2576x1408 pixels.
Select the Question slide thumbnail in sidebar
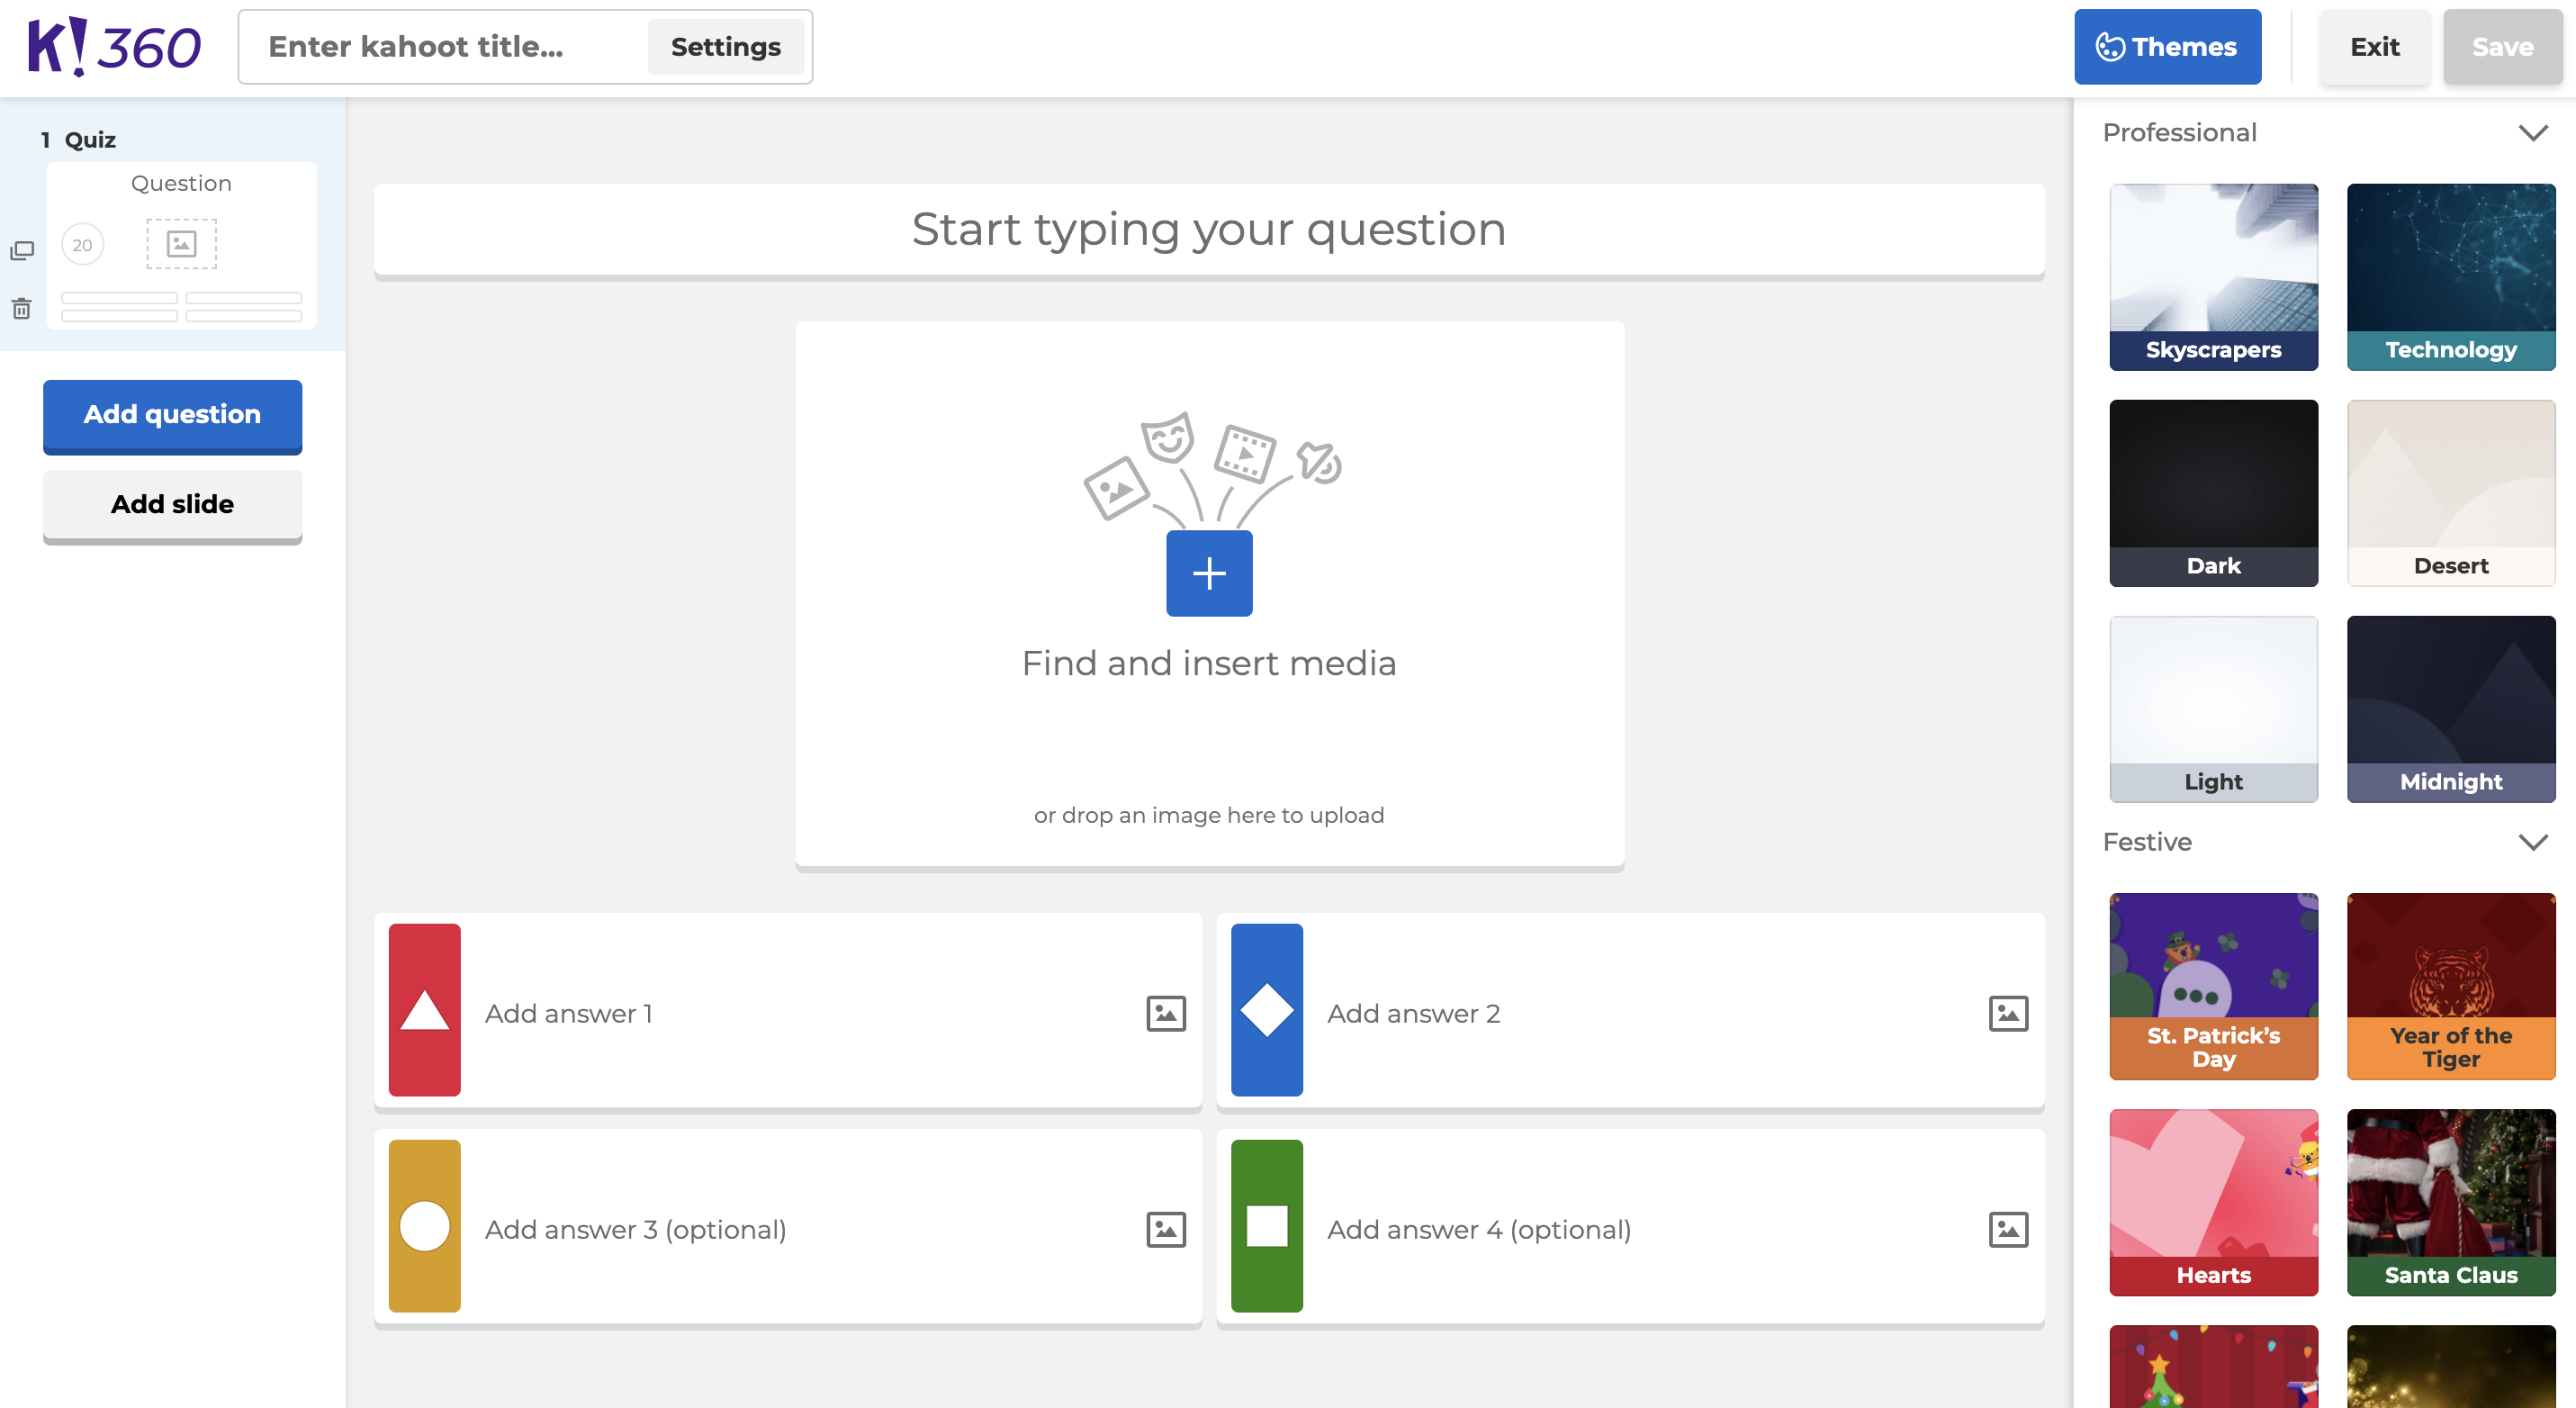coord(181,245)
